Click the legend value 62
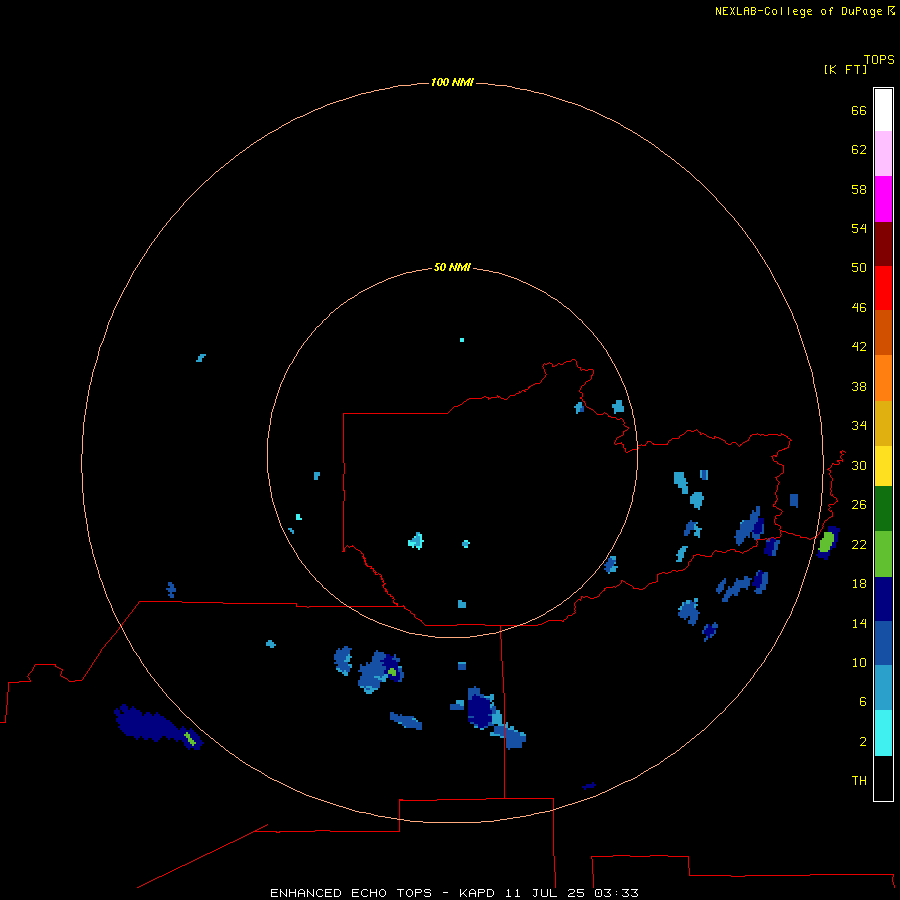900x900 pixels. point(859,150)
